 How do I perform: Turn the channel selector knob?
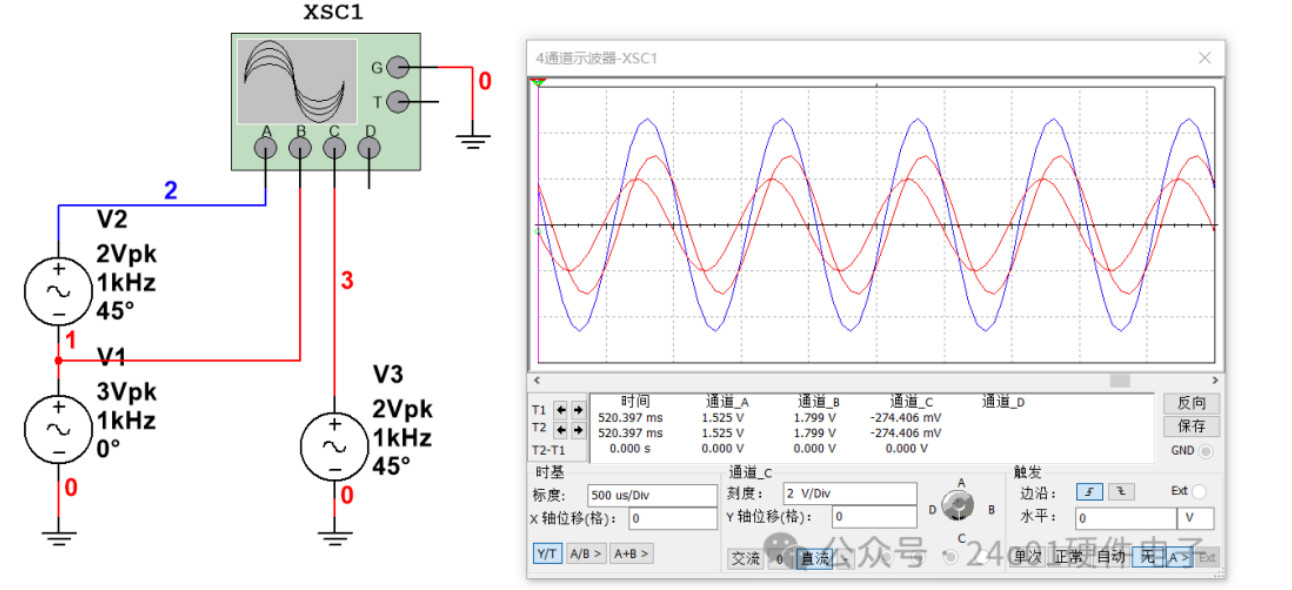tap(960, 508)
